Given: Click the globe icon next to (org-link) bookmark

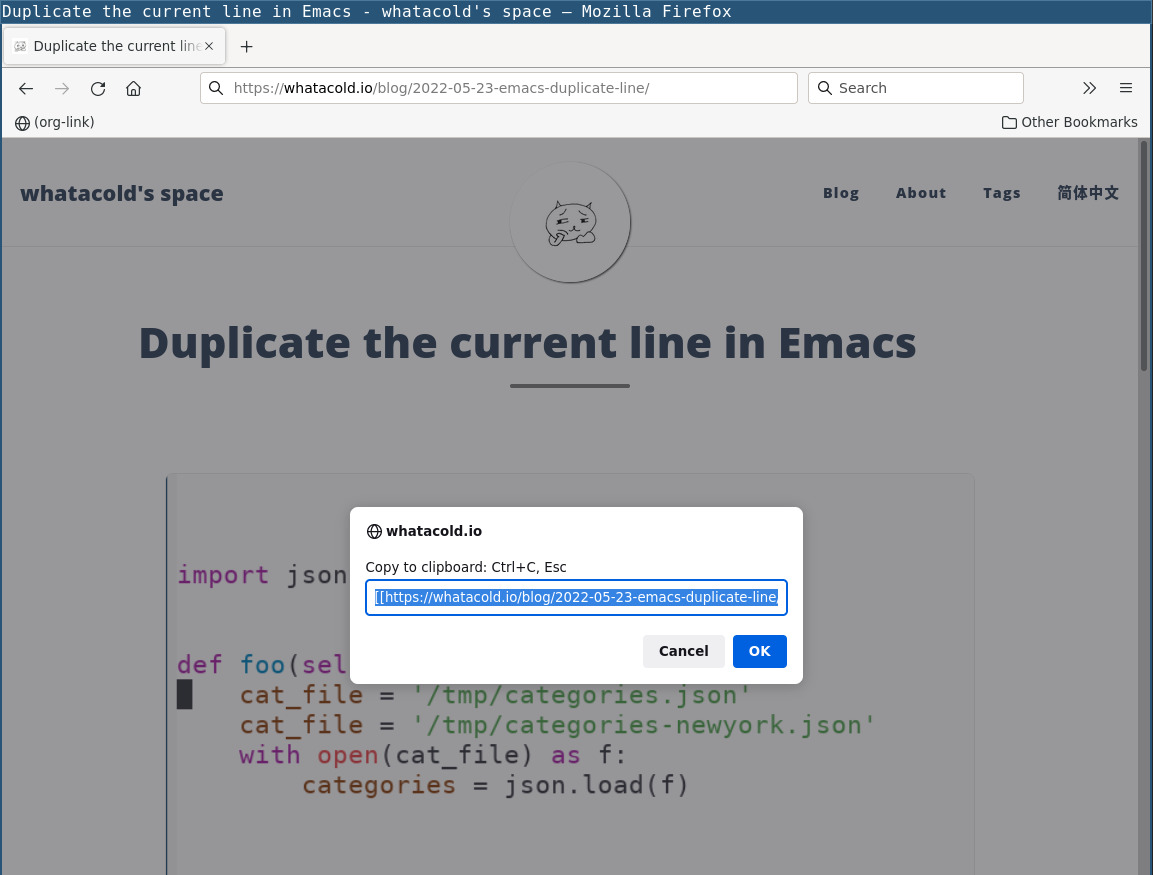Looking at the screenshot, I should (x=21, y=122).
